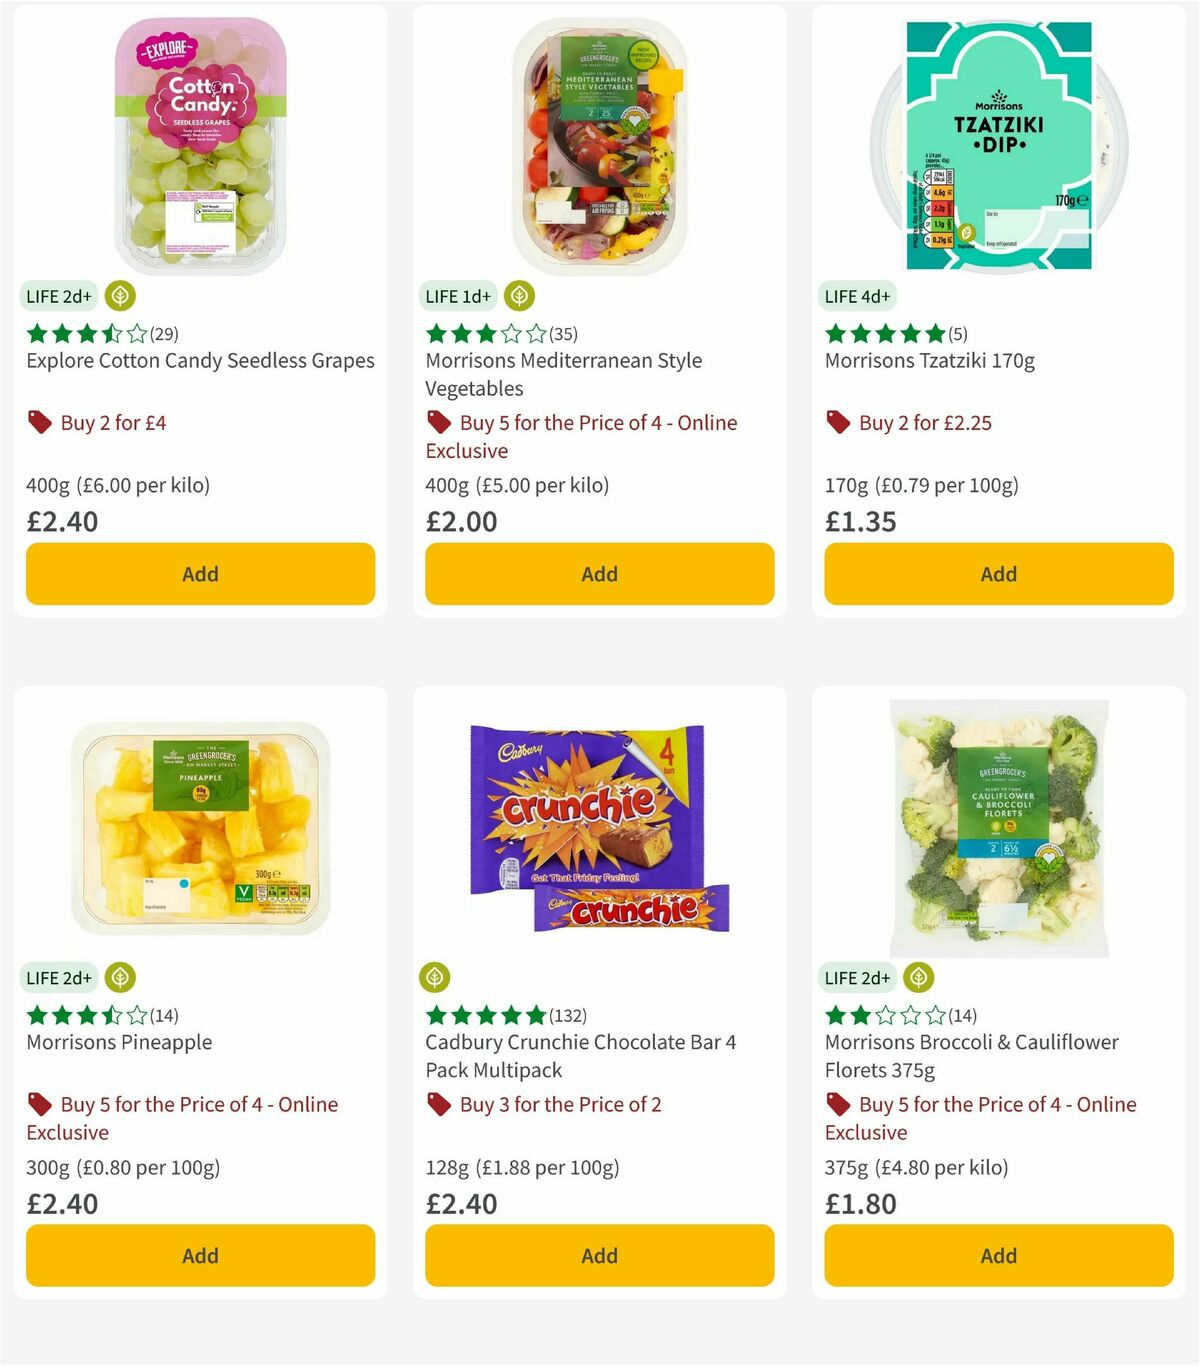Click the leaf icon next to Cadbury Crunchie rating
Screen dimensions: 1200x1366
[438, 977]
